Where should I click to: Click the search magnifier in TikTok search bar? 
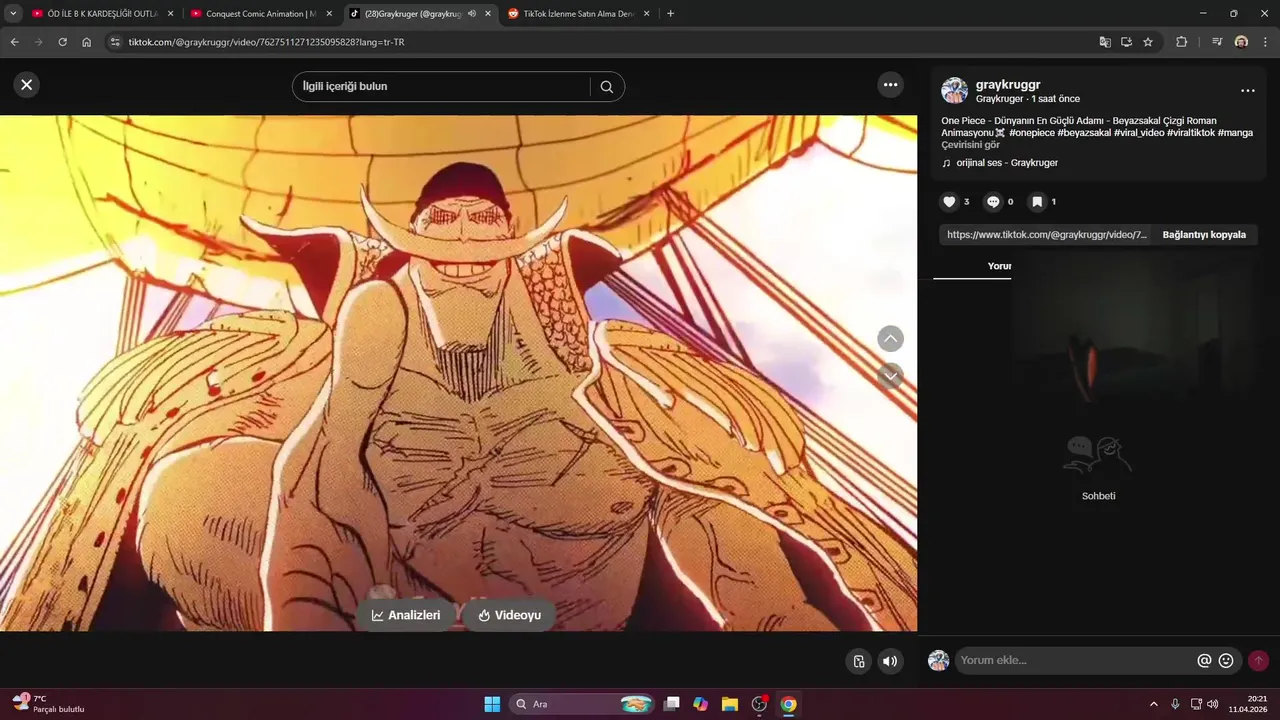pyautogui.click(x=606, y=87)
